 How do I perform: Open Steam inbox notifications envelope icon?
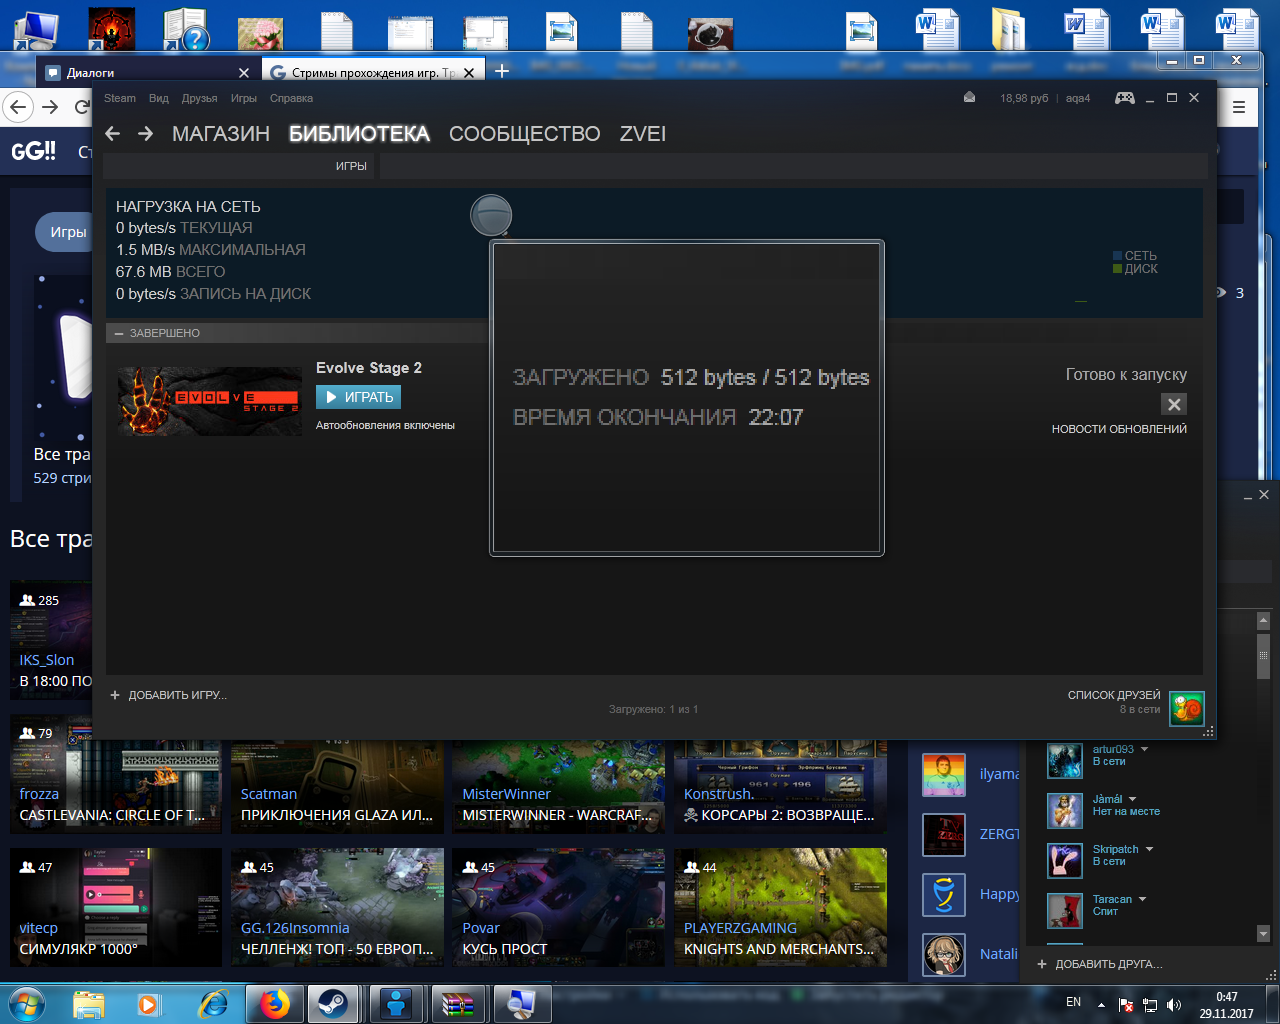[x=969, y=98]
